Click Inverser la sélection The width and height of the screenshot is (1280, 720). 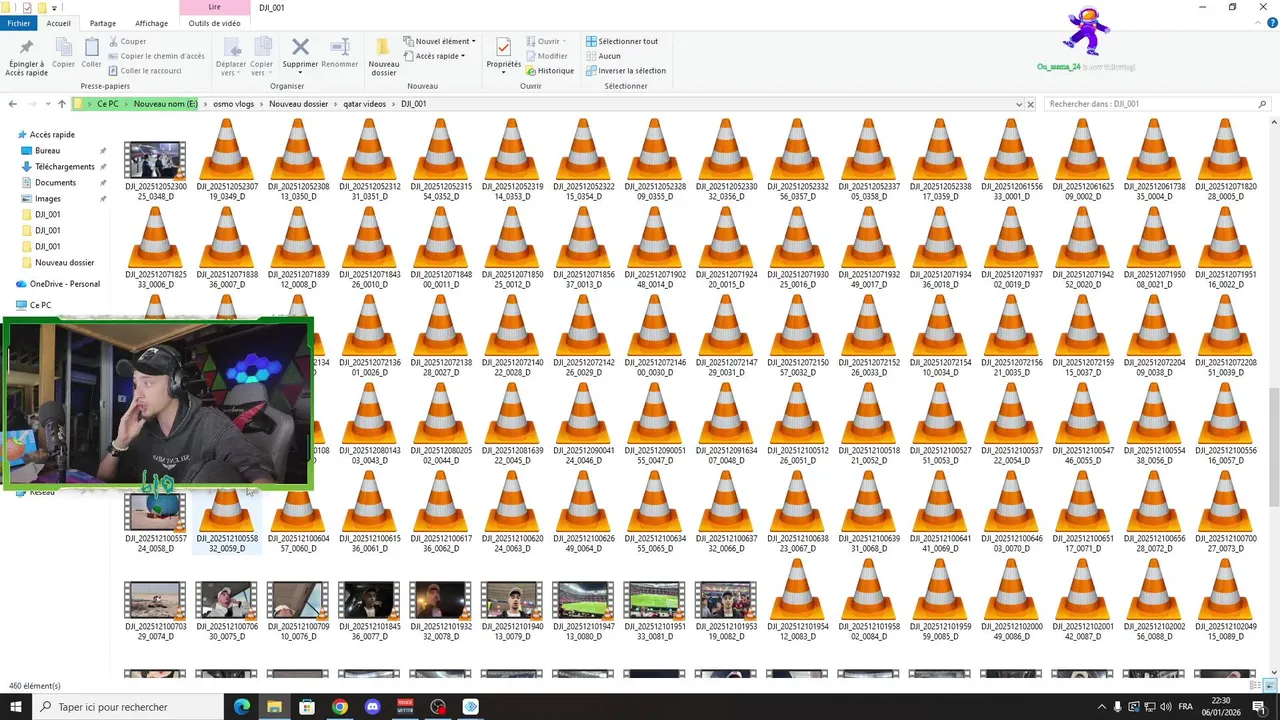point(626,71)
